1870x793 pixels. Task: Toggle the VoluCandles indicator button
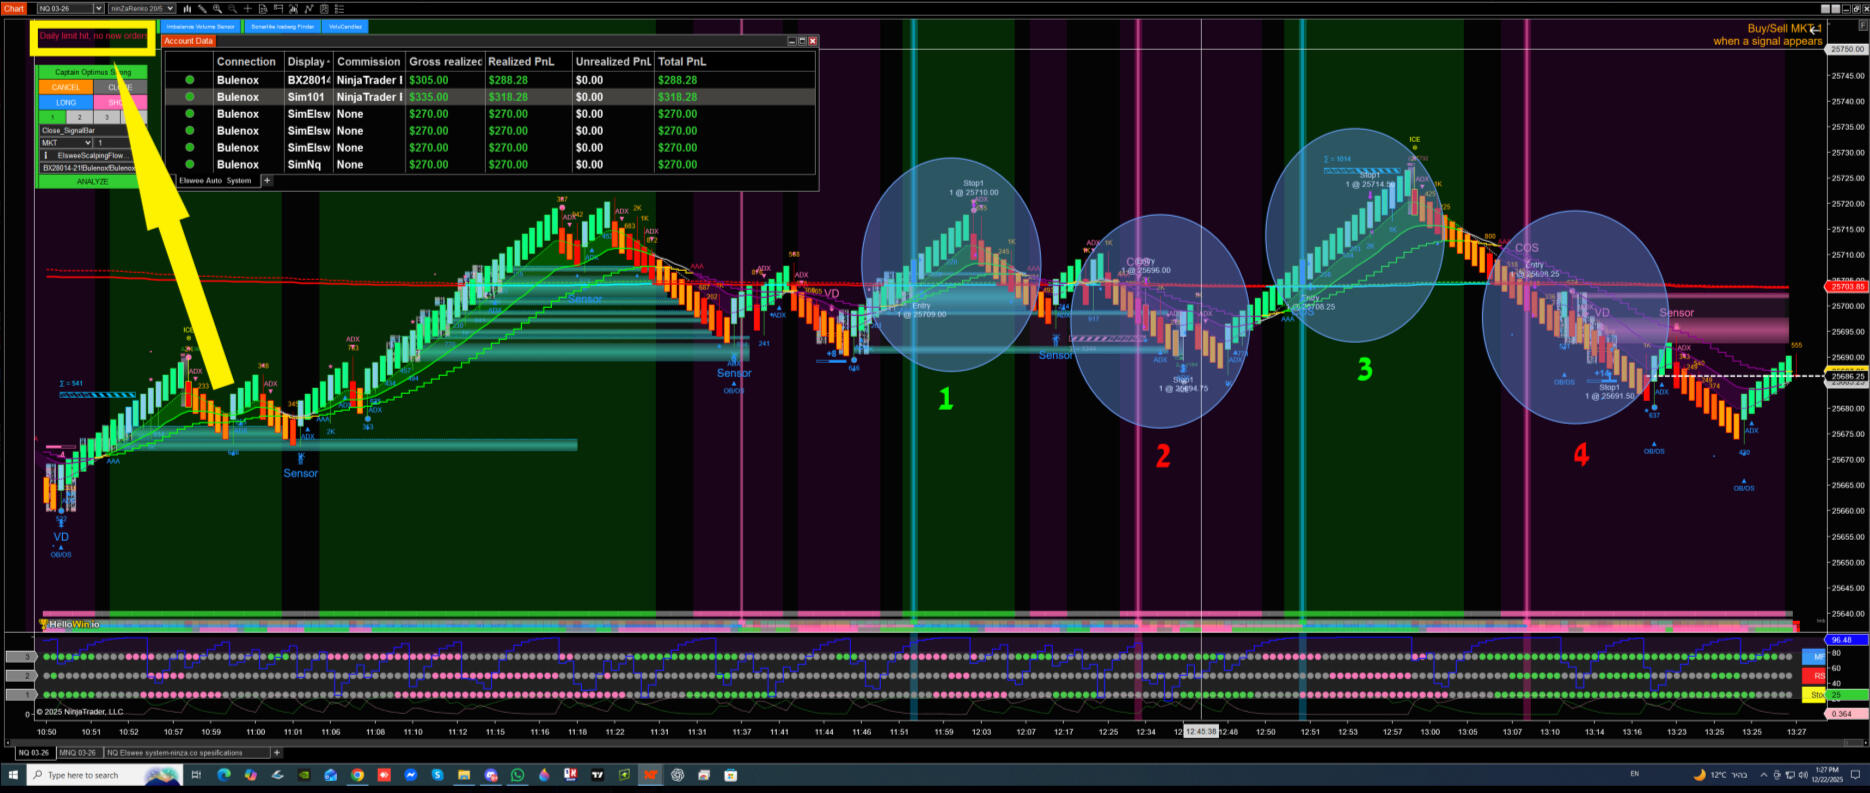click(x=346, y=26)
